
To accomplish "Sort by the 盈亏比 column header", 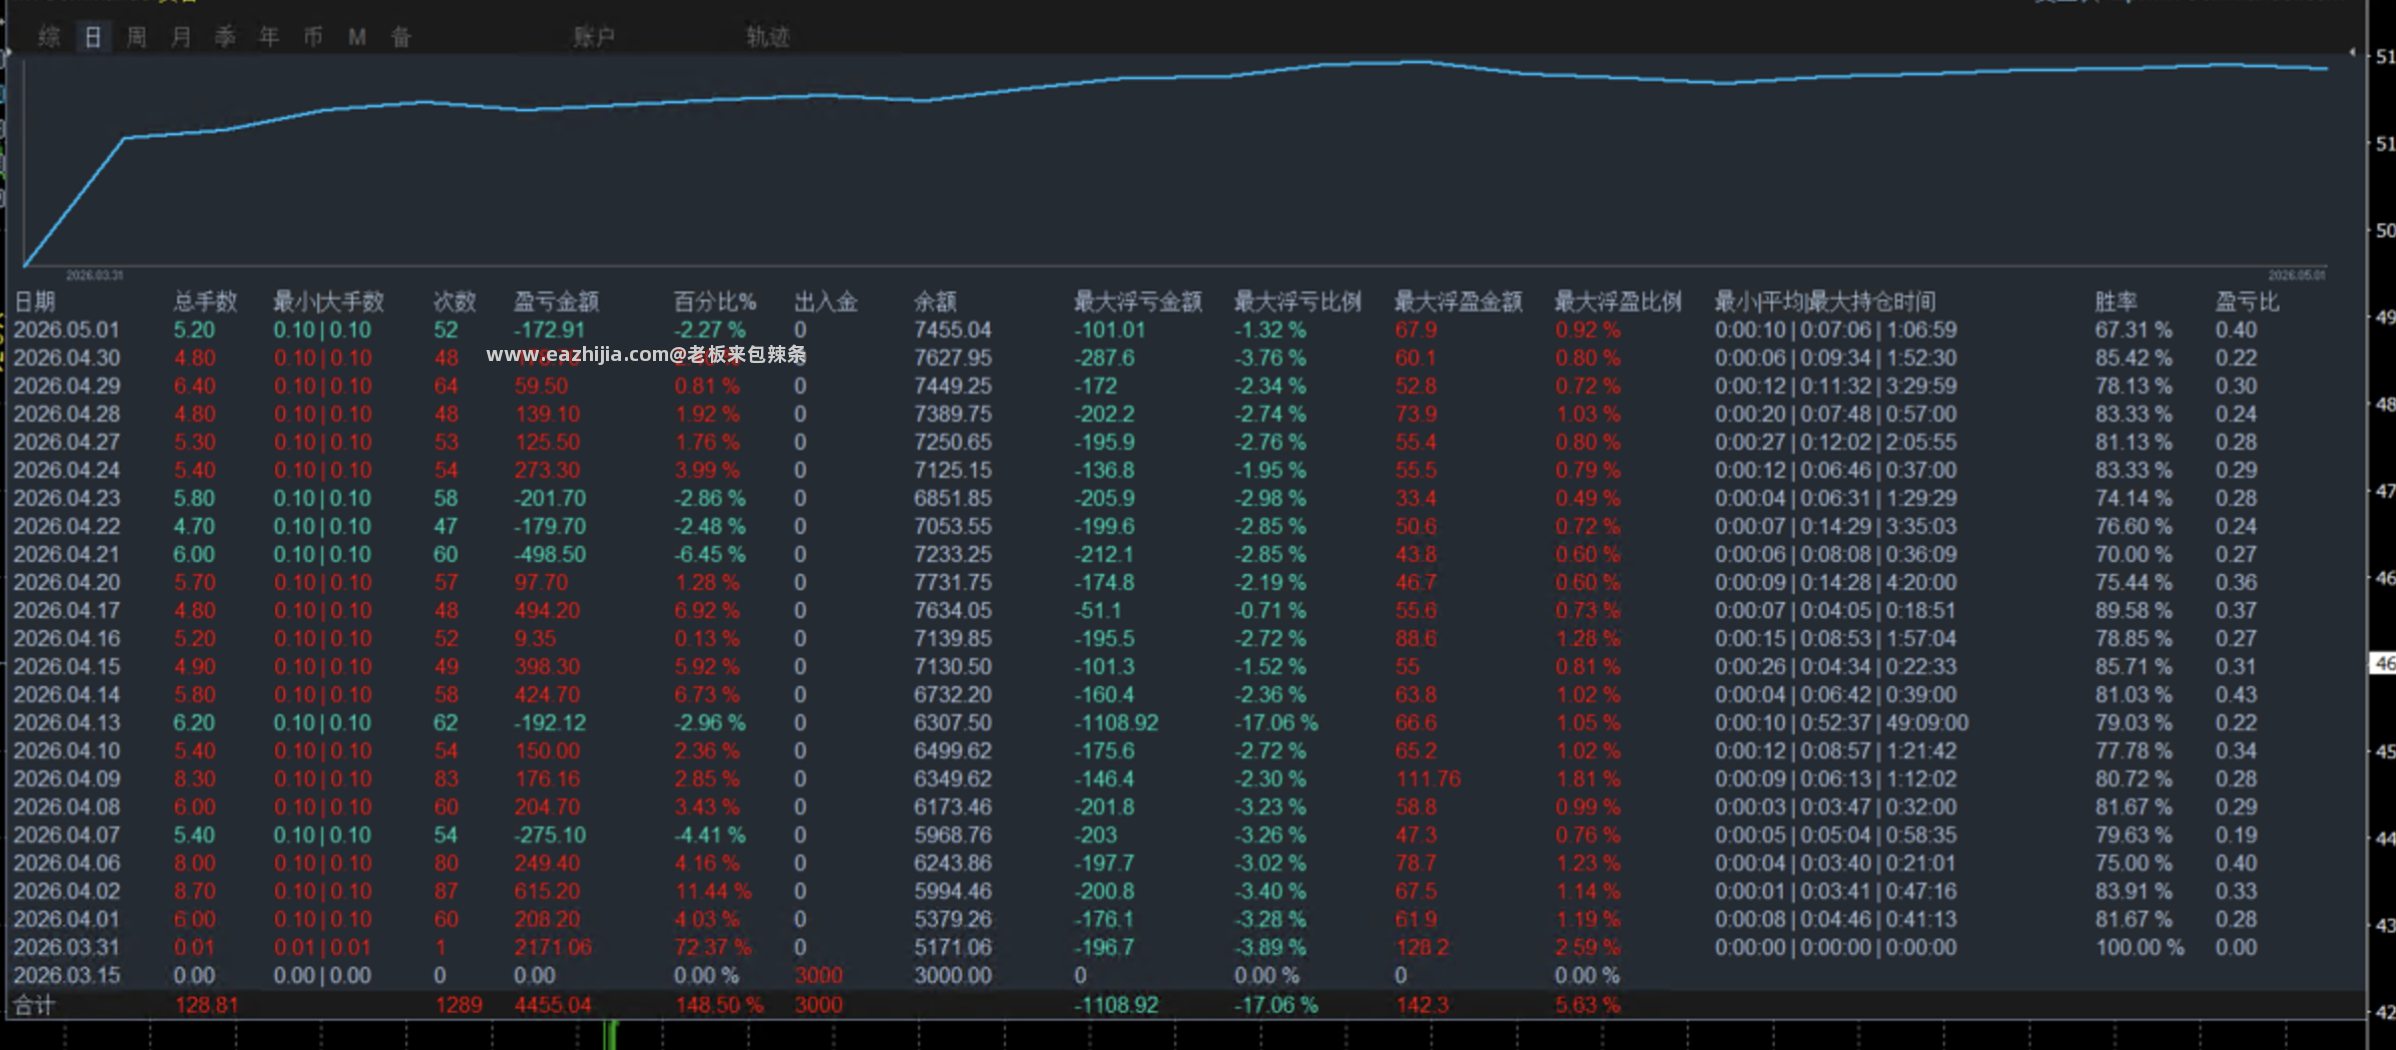I will 2247,301.
